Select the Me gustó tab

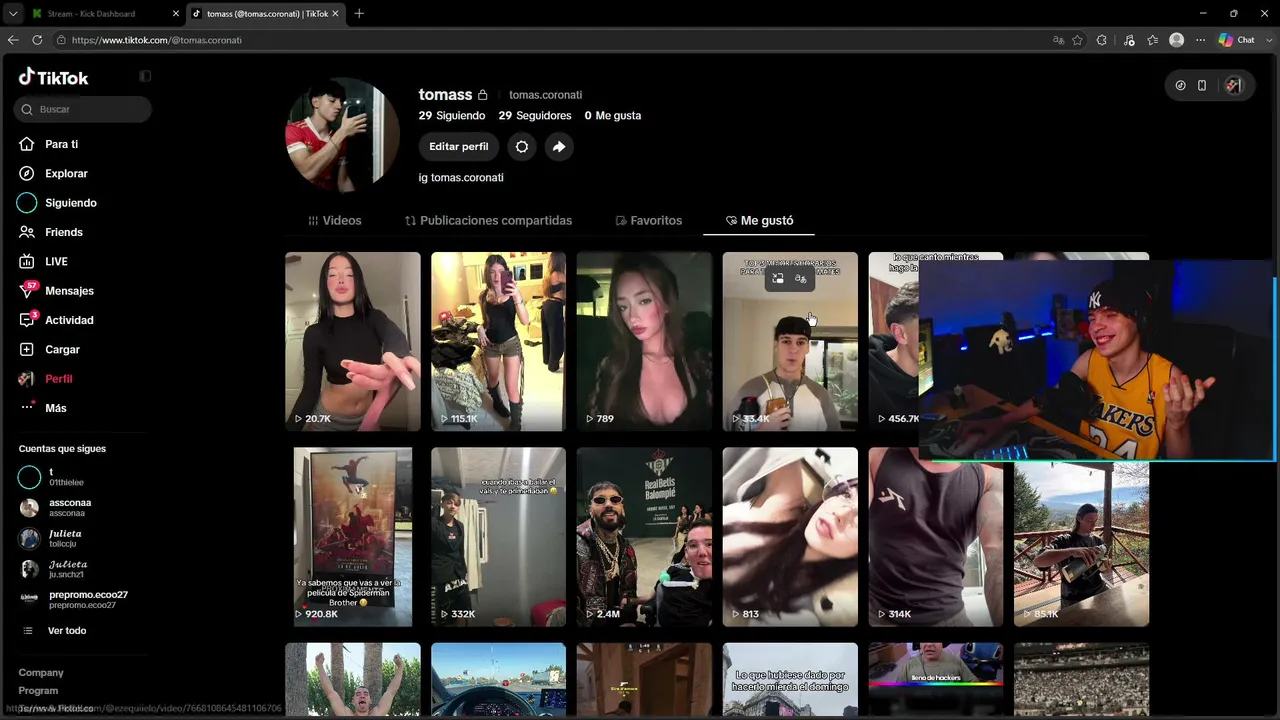(759, 220)
